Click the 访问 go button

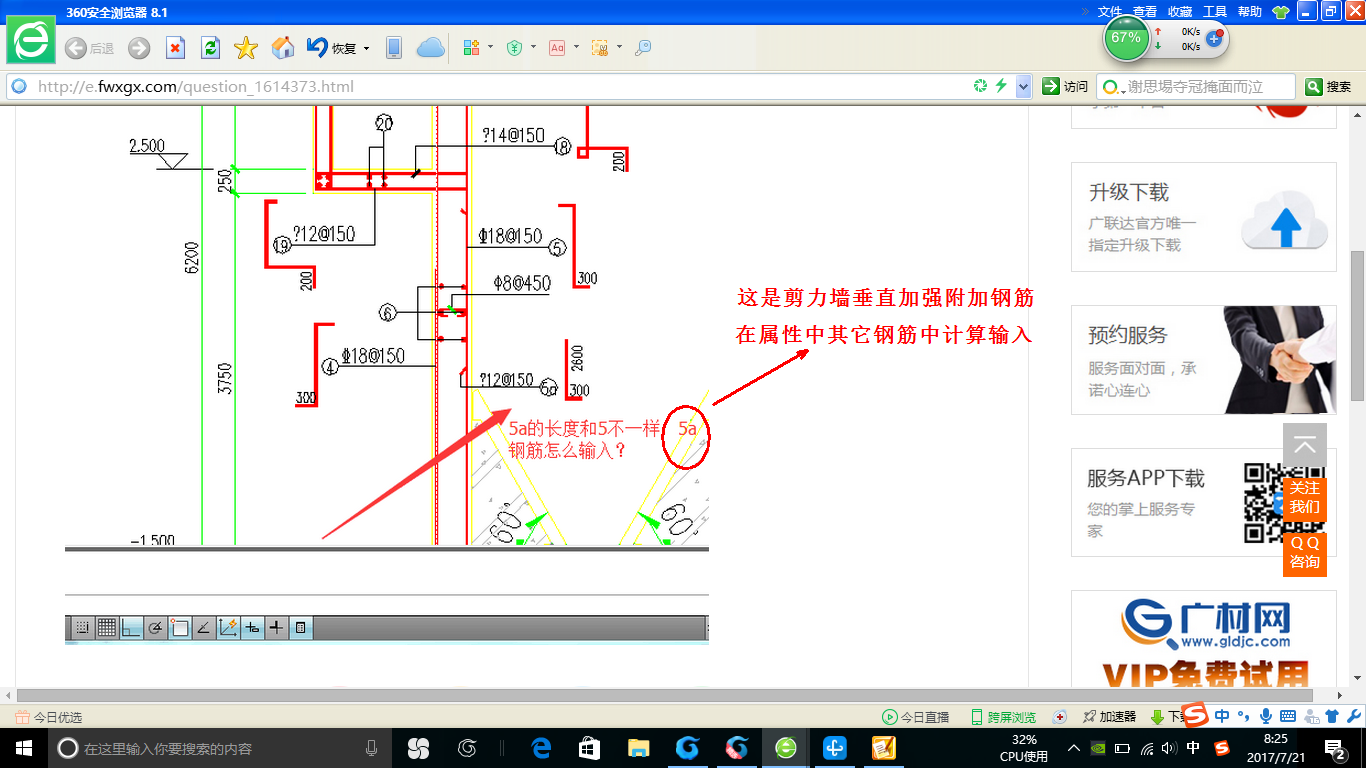click(1065, 87)
